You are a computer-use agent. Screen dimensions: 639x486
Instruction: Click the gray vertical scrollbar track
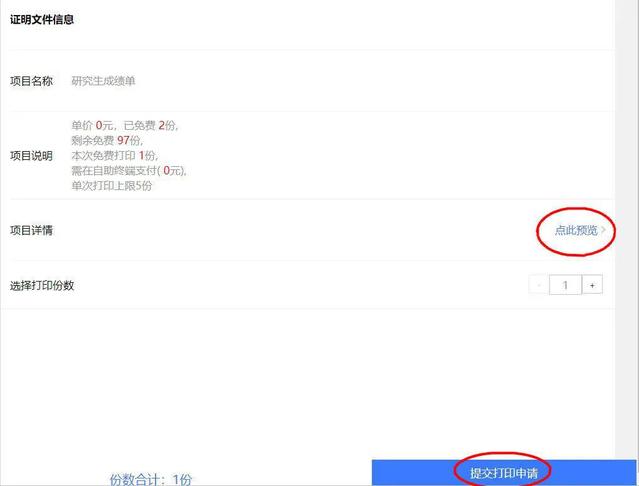pyautogui.click(x=627, y=228)
